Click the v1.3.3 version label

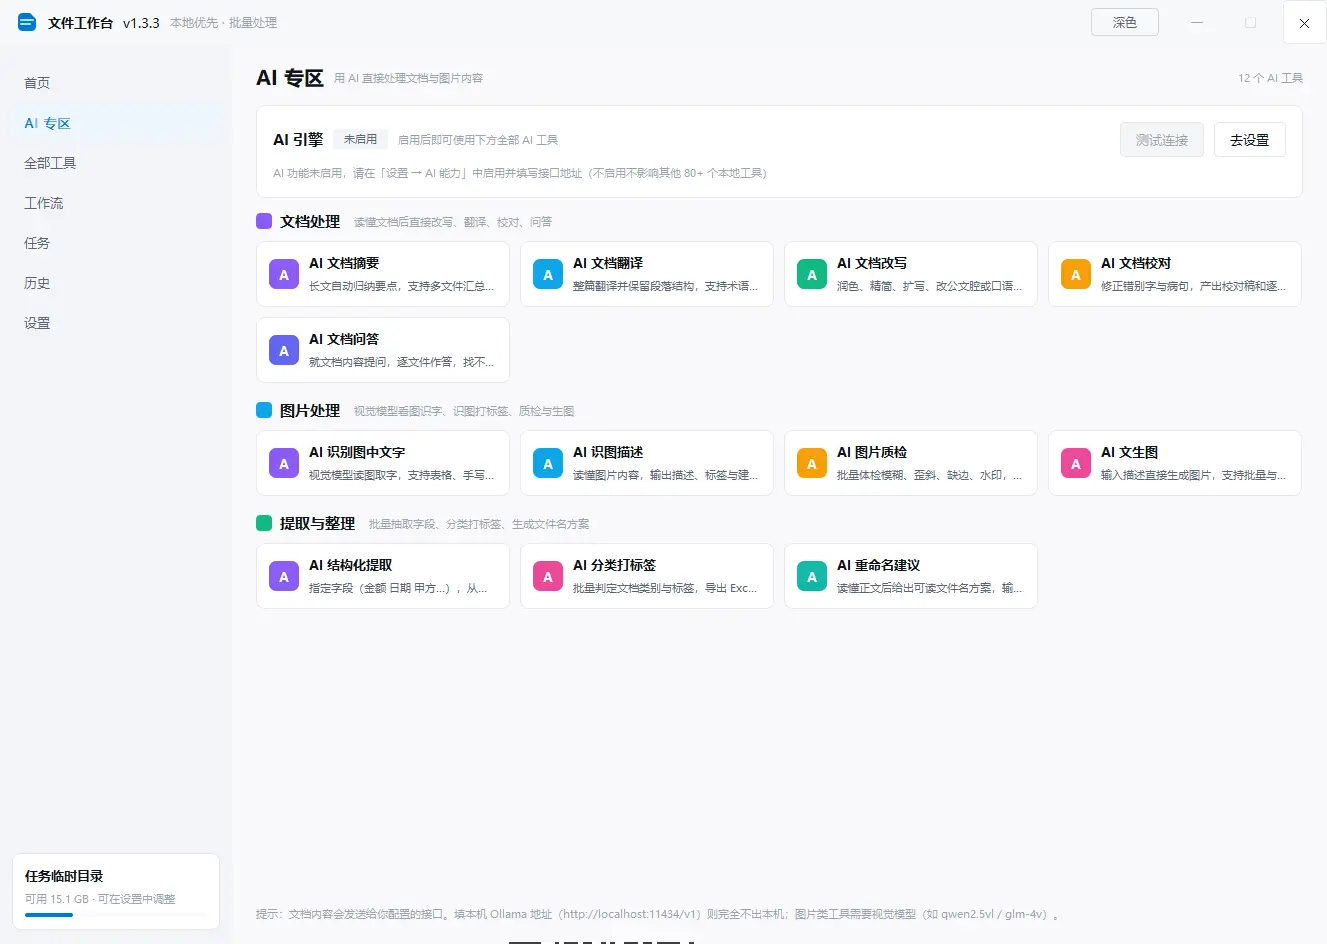pyautogui.click(x=141, y=23)
